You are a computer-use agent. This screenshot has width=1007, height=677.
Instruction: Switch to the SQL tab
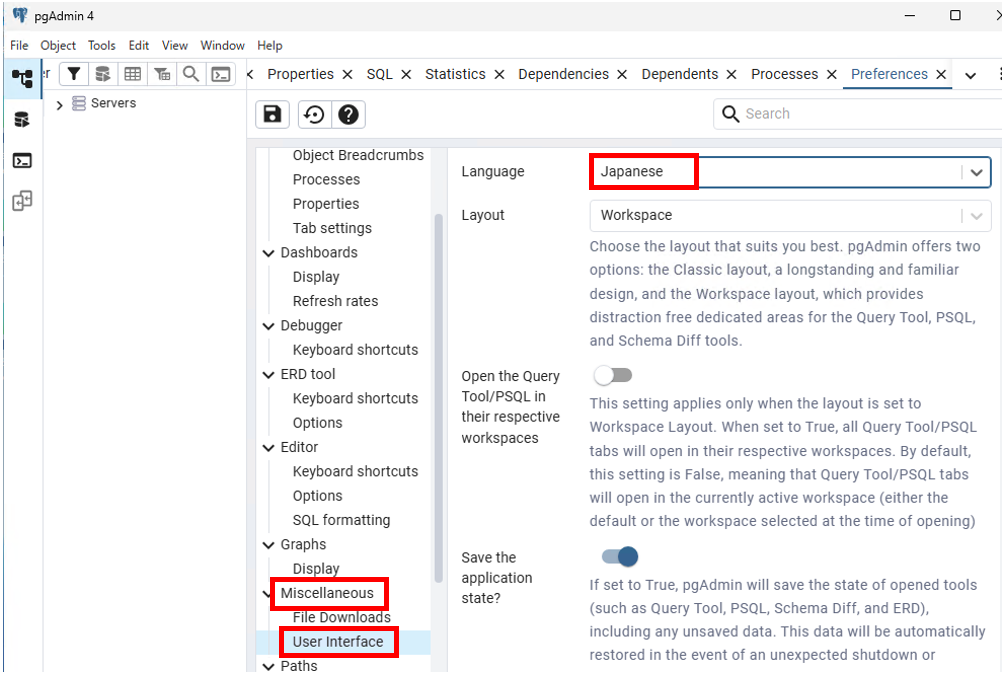[x=380, y=75]
